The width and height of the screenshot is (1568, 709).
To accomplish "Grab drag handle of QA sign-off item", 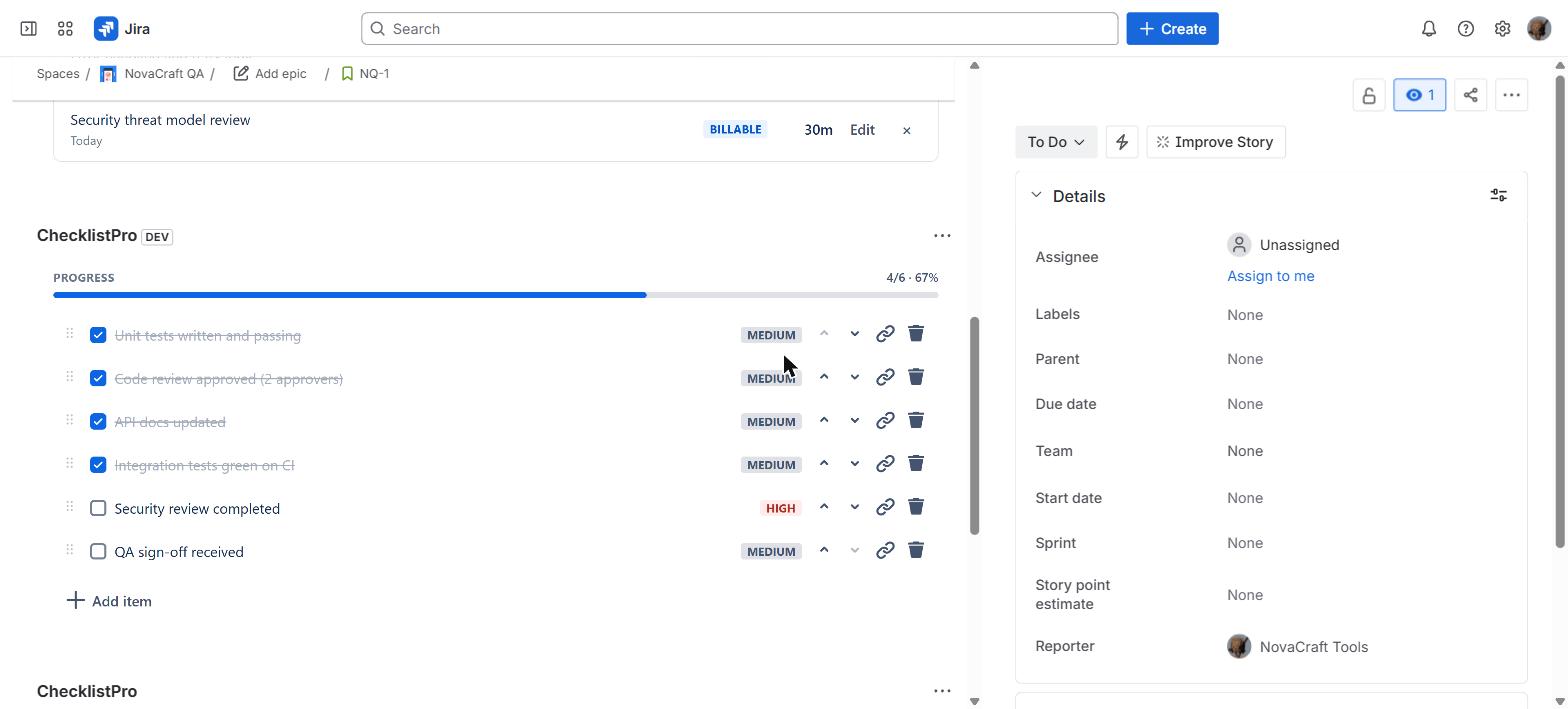I will [x=69, y=550].
